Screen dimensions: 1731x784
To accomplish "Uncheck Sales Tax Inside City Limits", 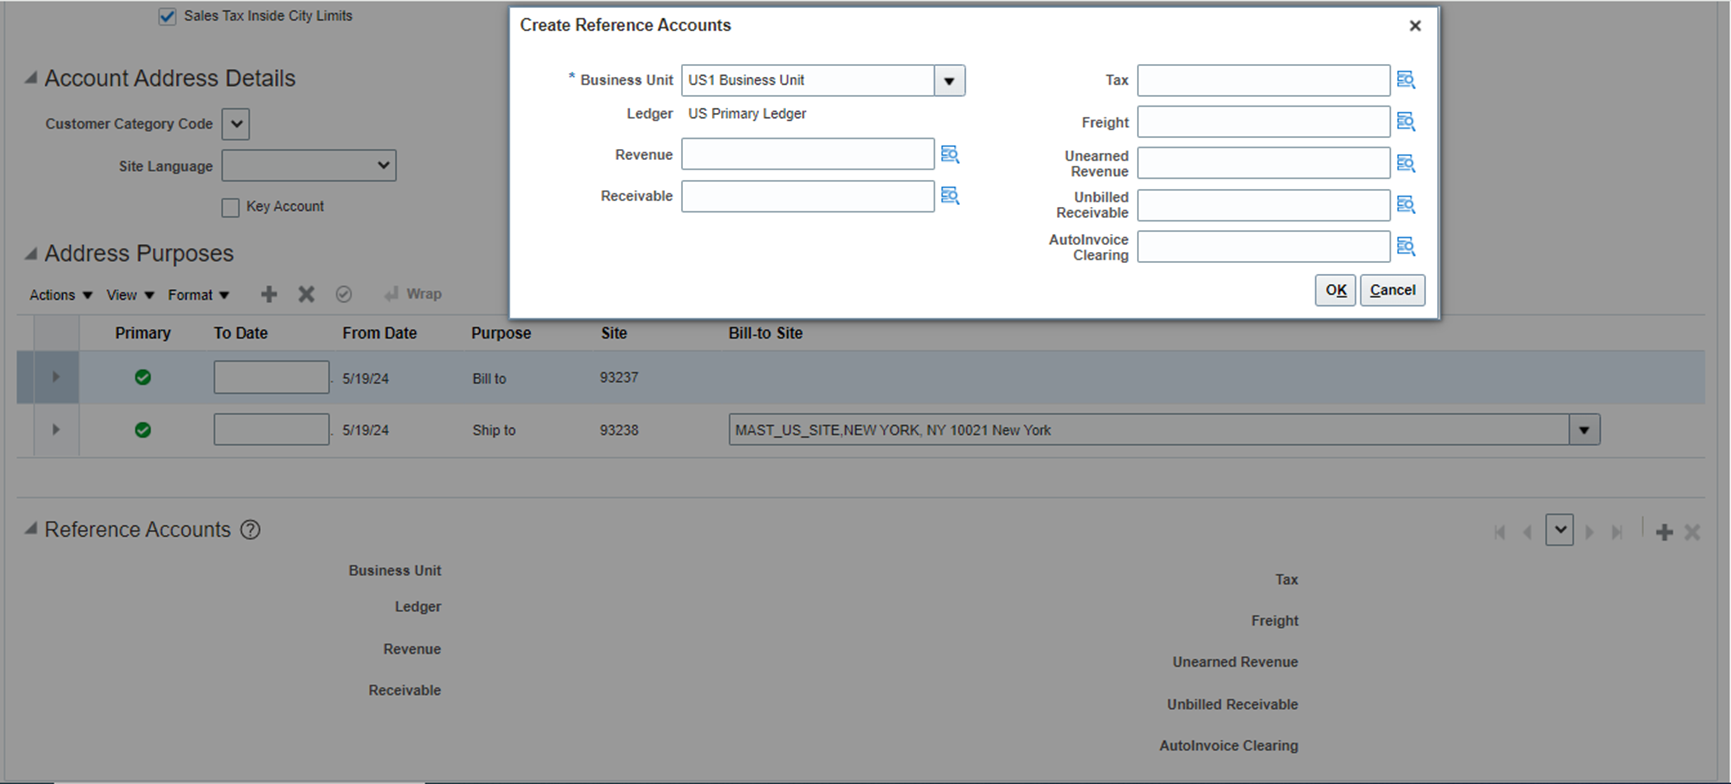I will pos(167,17).
